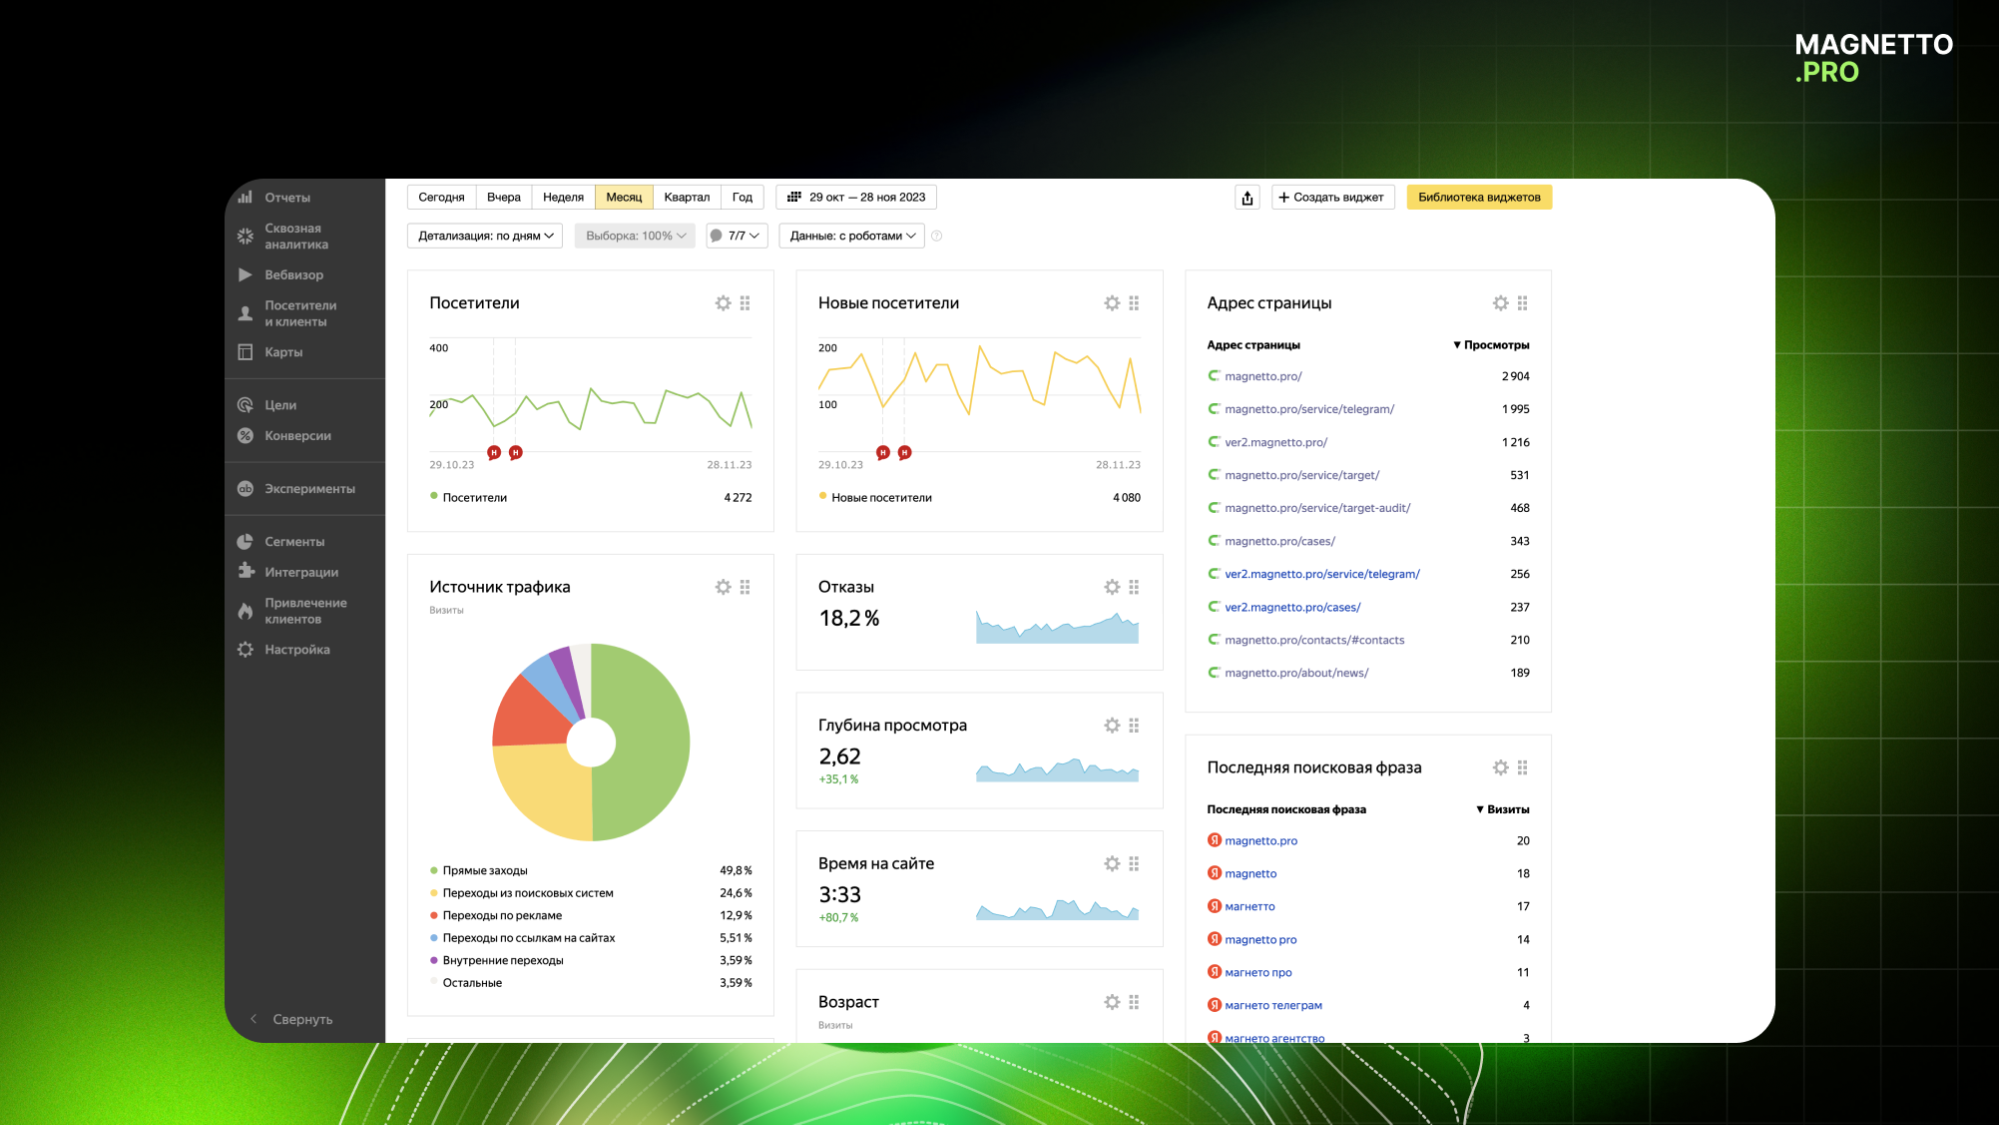
Task: Open Библиотека виджетов
Action: (1479, 197)
